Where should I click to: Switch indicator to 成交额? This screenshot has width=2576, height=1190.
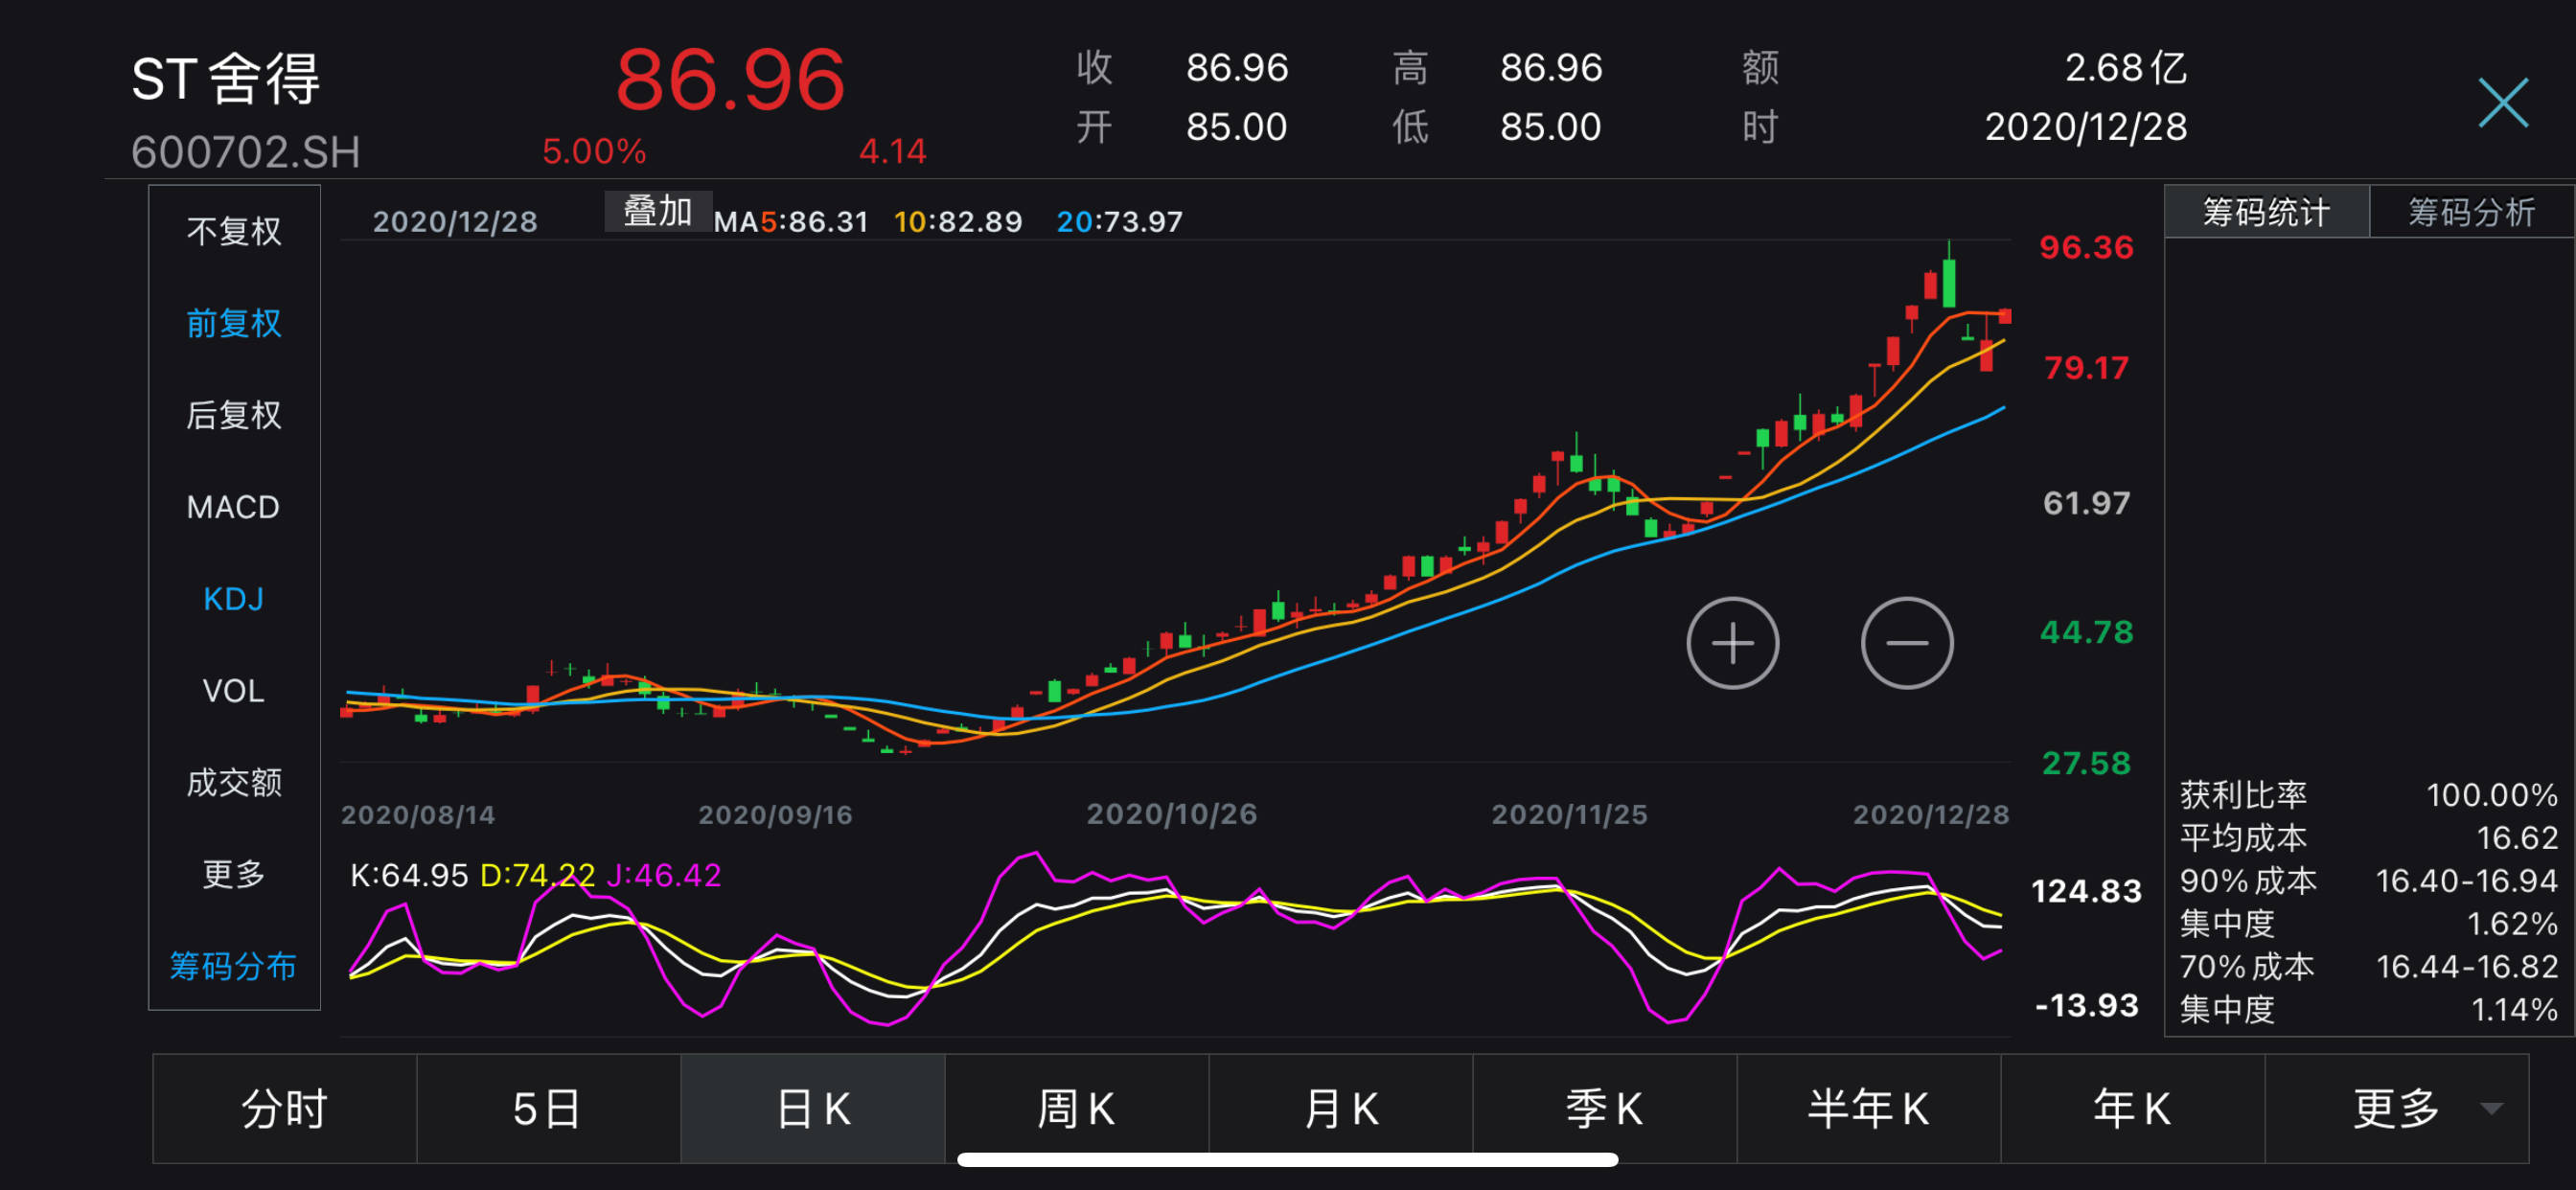(234, 782)
